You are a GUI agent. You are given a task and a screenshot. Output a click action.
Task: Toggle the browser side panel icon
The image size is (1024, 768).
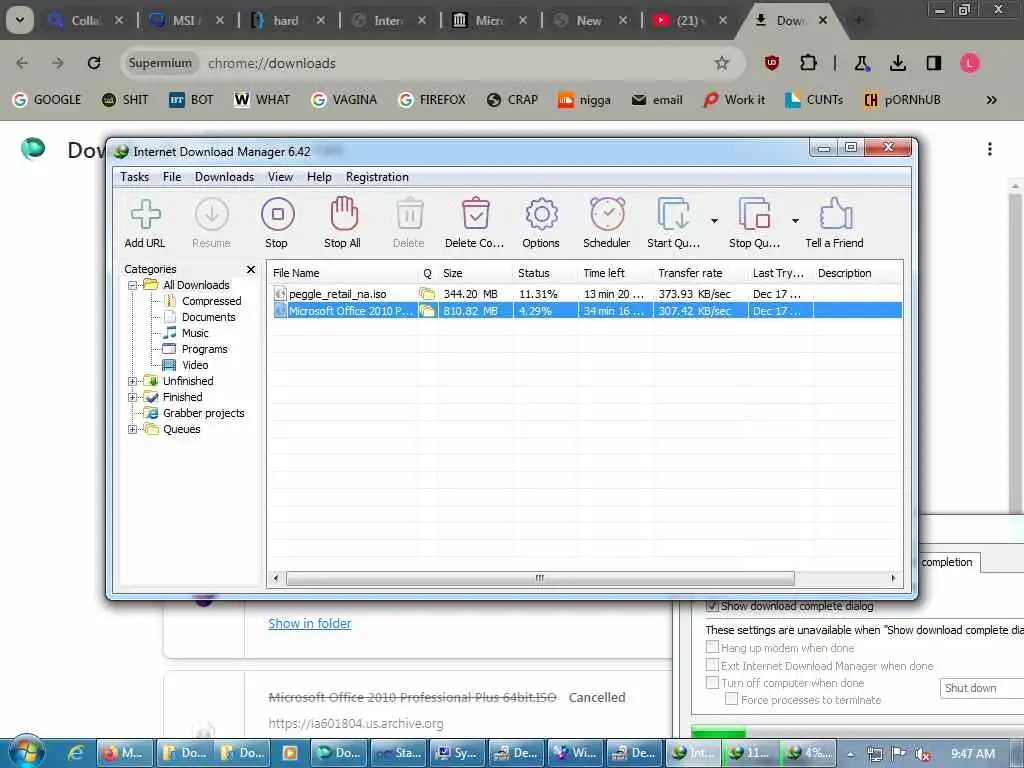pos(934,63)
